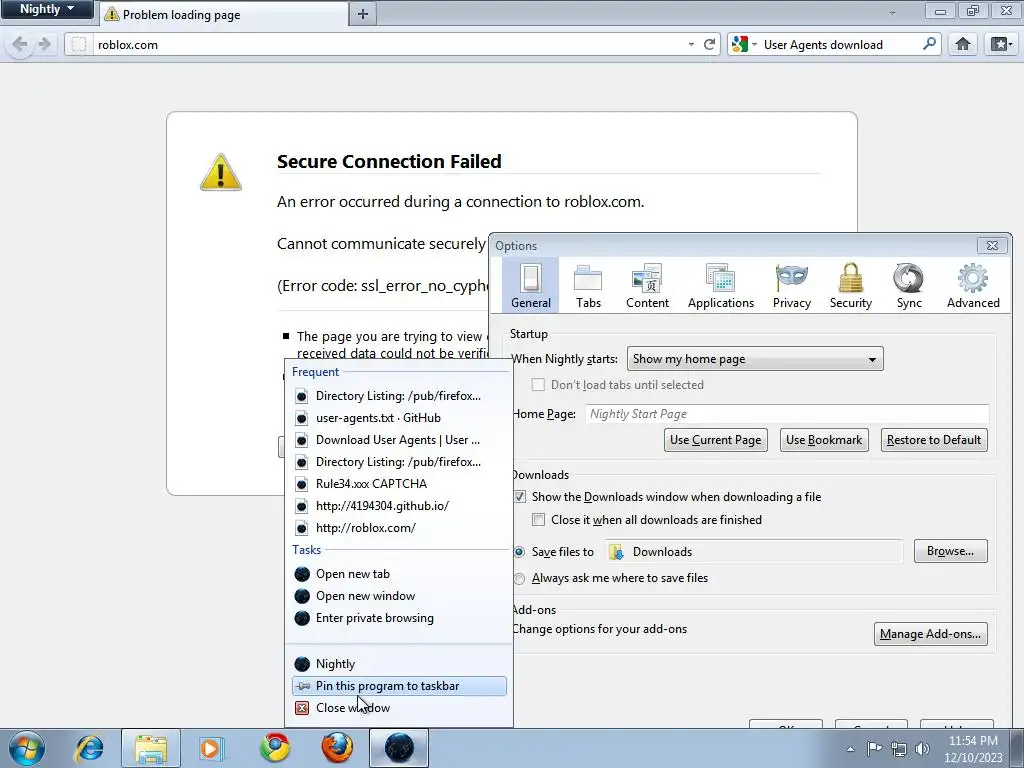Viewport: 1024px width, 768px height.
Task: Launch Google Chrome from taskbar
Action: point(275,748)
